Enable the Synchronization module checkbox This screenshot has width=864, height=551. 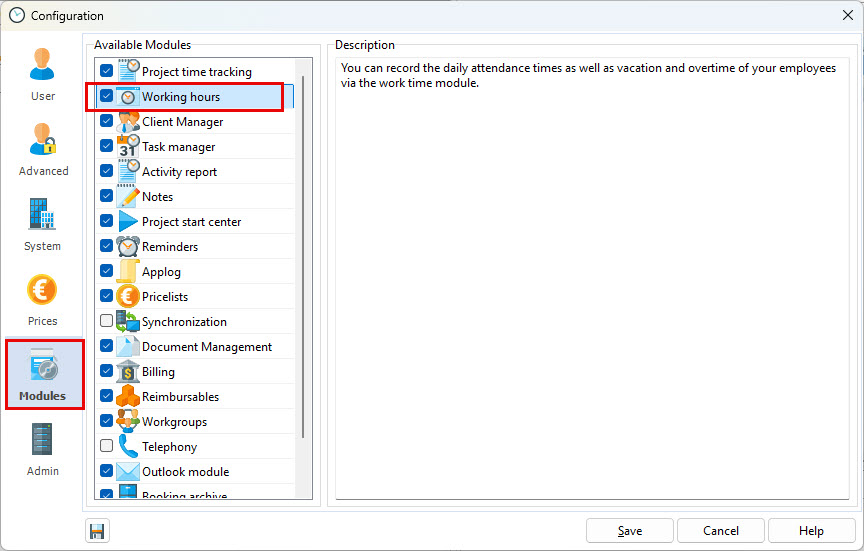click(x=107, y=322)
